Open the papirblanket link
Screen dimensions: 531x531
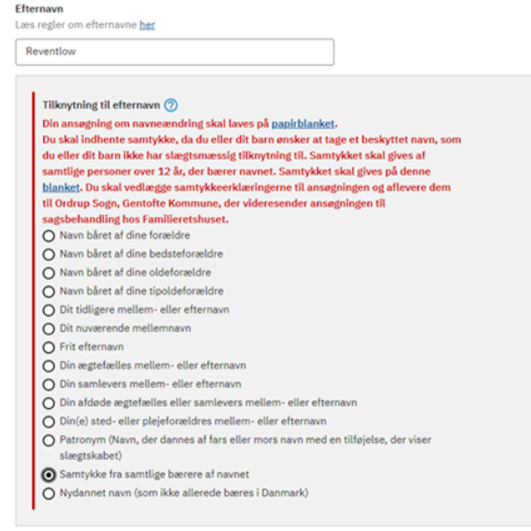(303, 124)
